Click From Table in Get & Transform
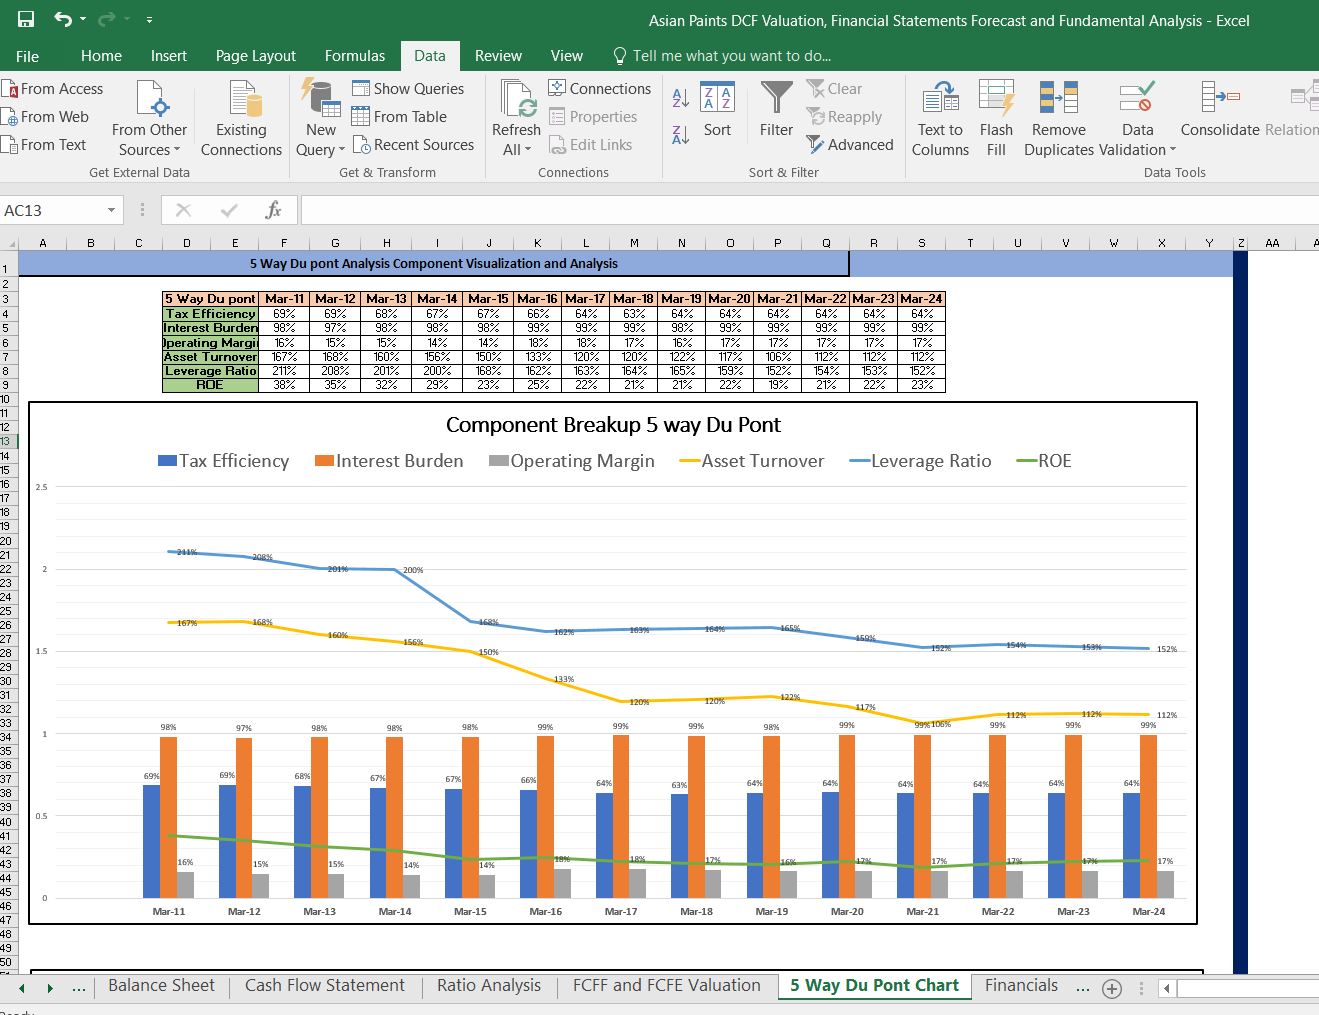The width and height of the screenshot is (1319, 1015). [x=399, y=117]
